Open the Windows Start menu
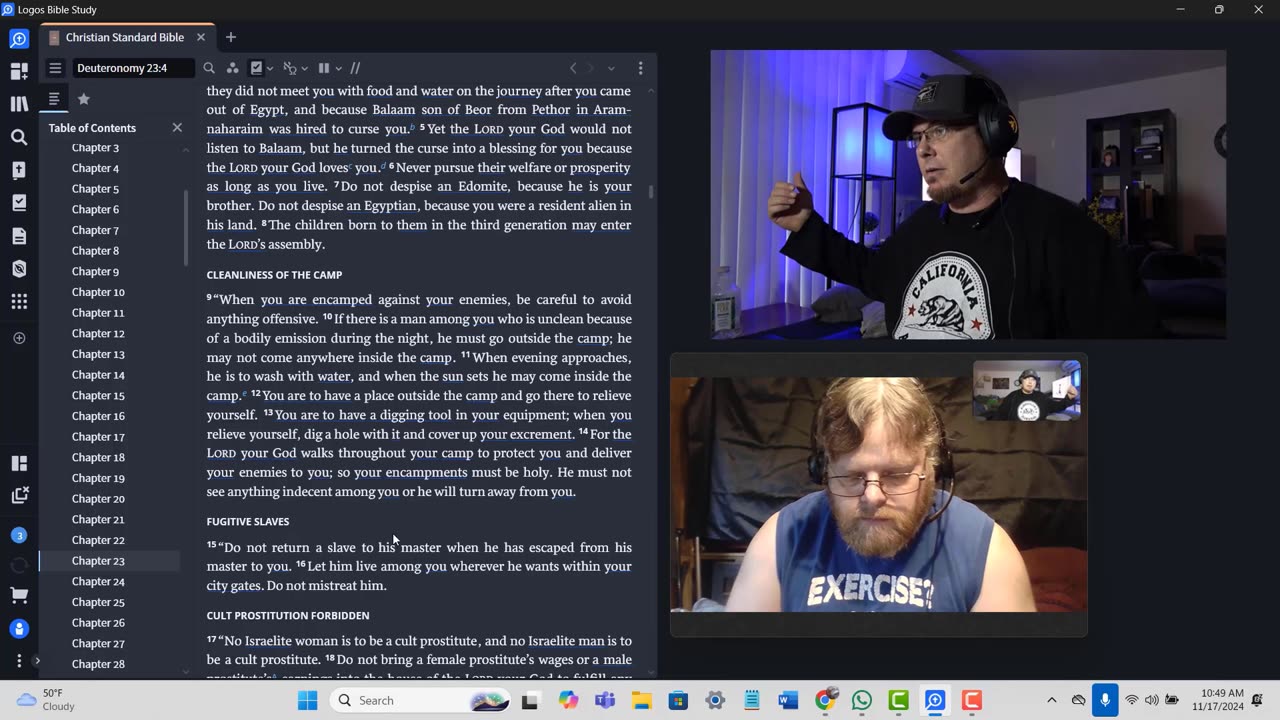The image size is (1280, 720). [x=307, y=700]
